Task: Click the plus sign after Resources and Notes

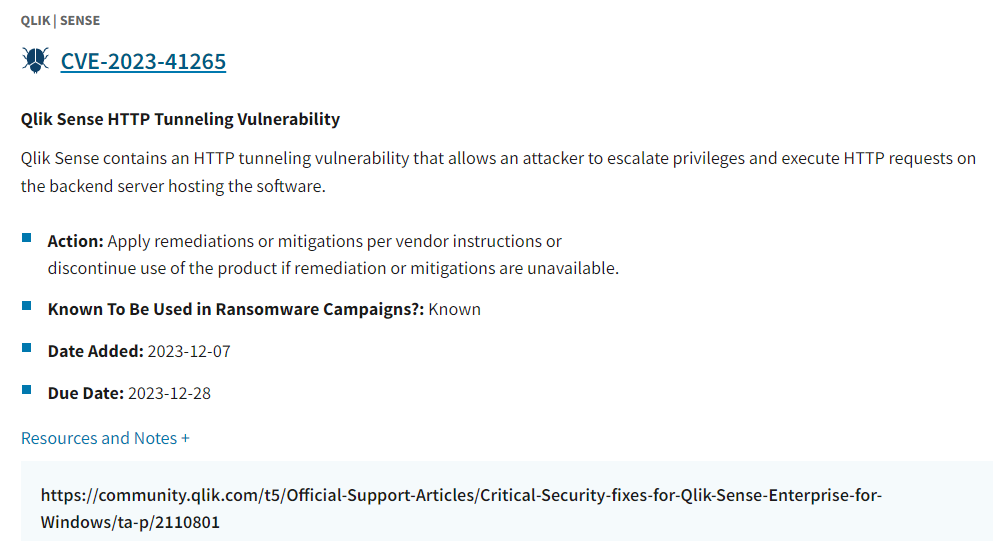Action: pyautogui.click(x=185, y=438)
